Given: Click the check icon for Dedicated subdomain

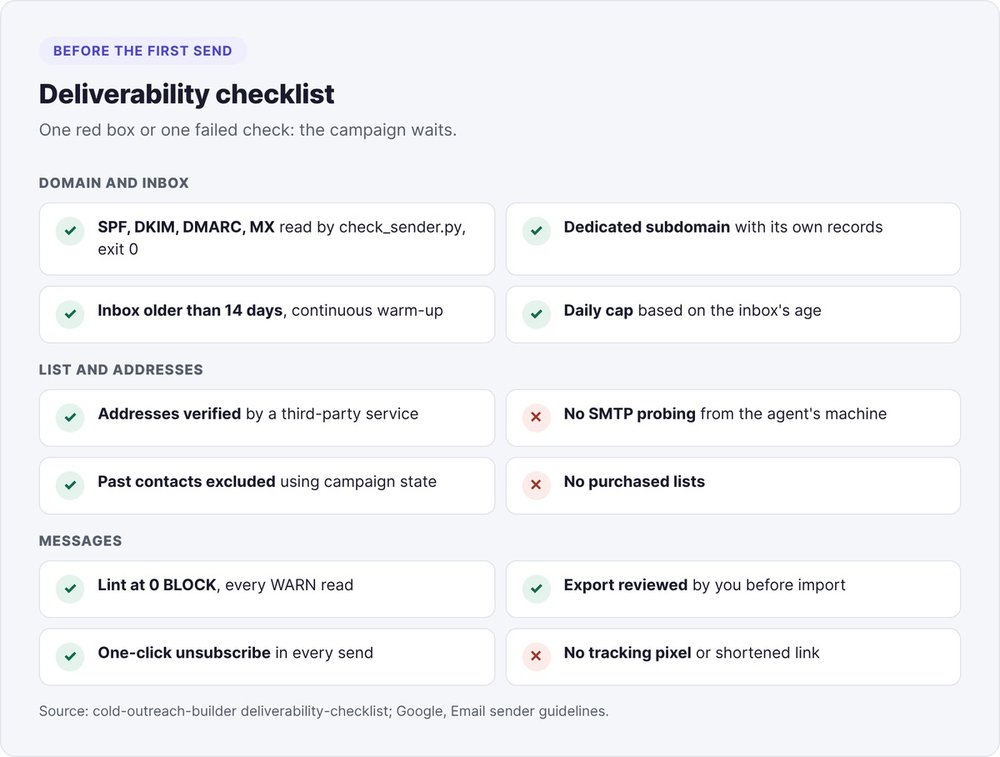Looking at the screenshot, I should (536, 231).
